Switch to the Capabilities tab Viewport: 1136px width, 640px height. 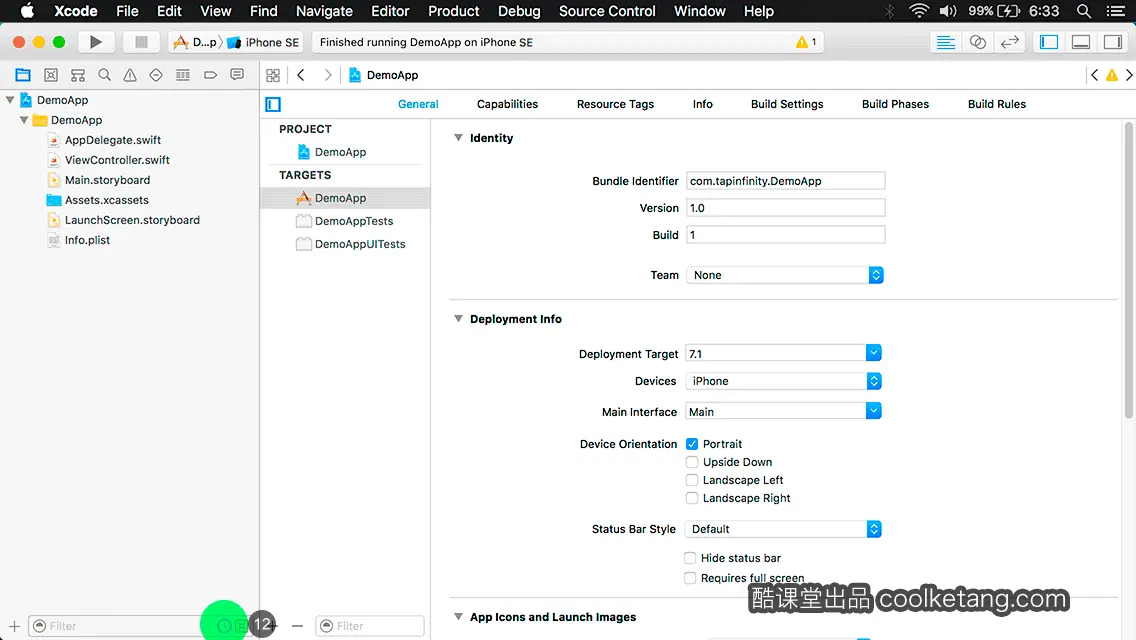click(x=507, y=104)
